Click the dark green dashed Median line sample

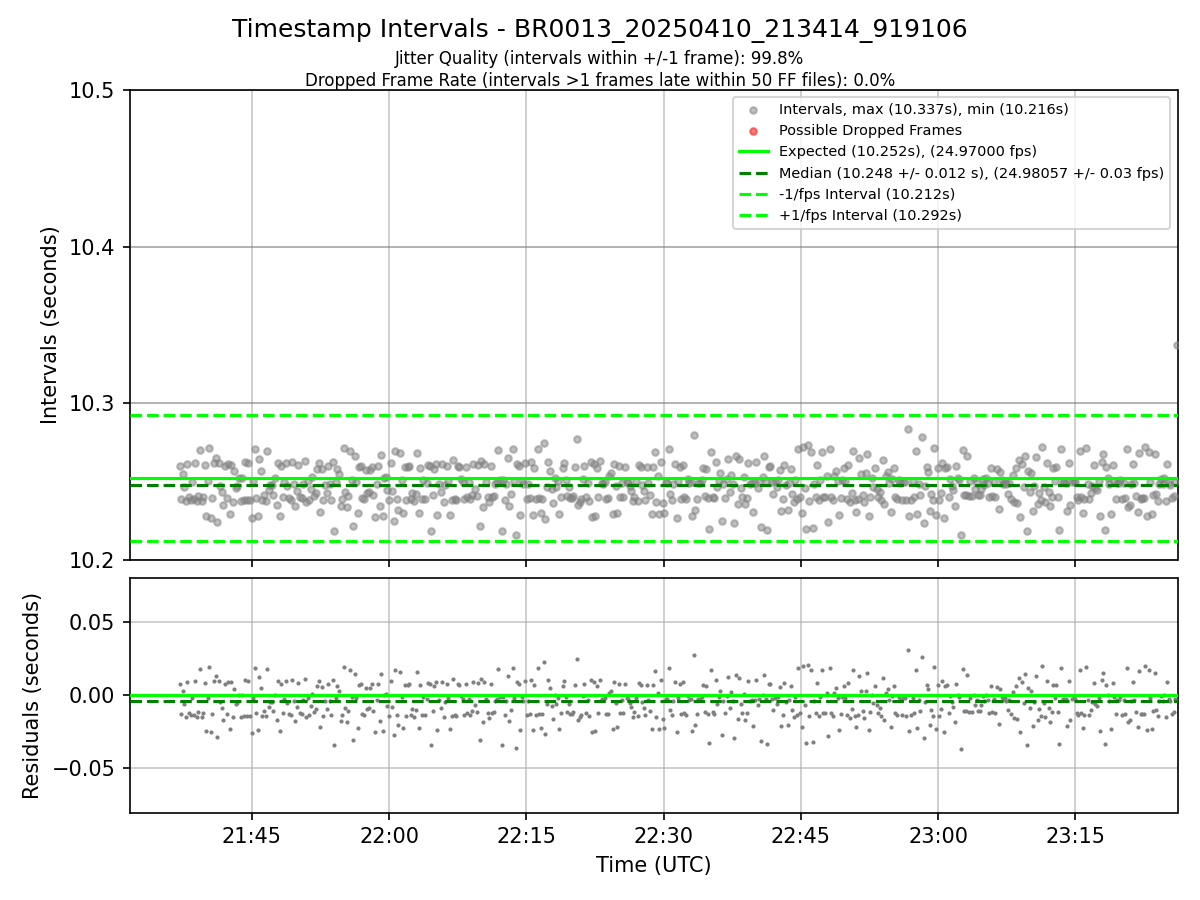click(x=754, y=173)
